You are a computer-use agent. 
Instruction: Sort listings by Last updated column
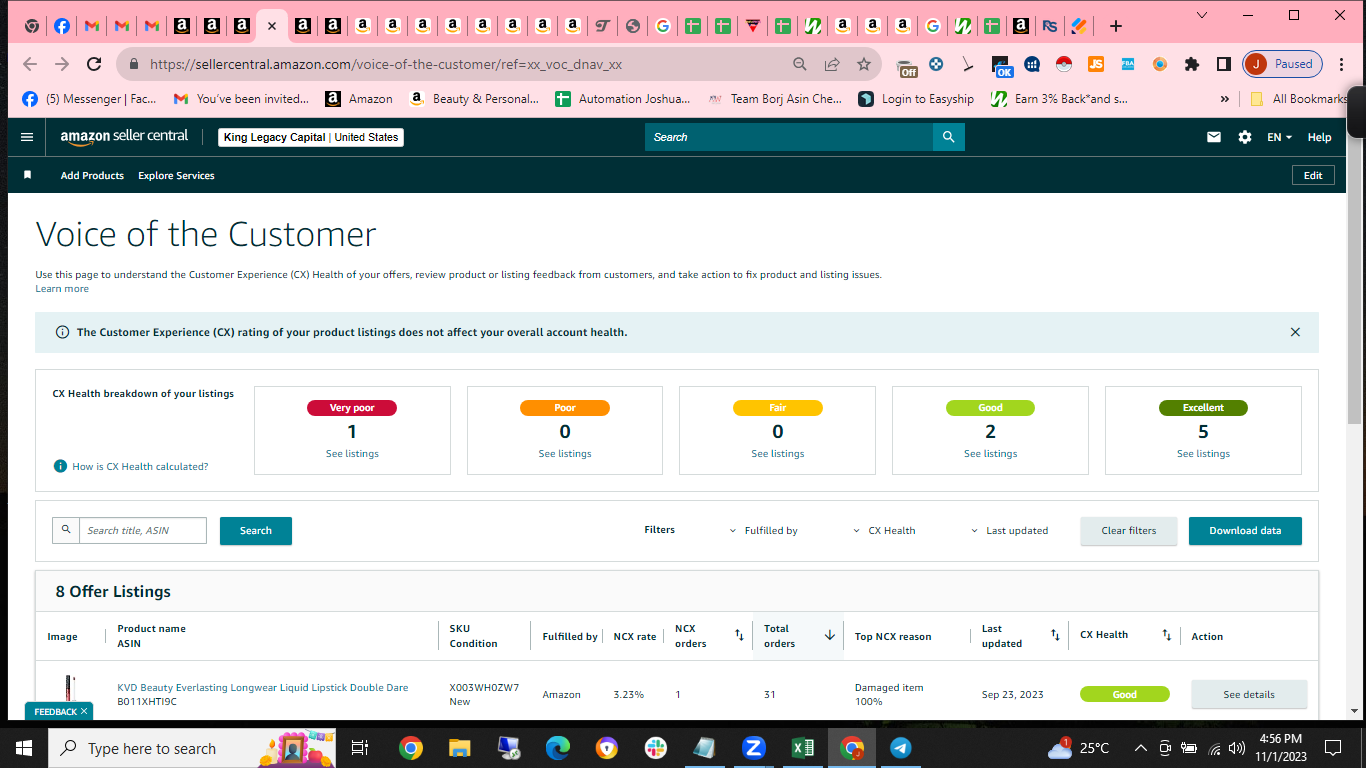[x=1055, y=635]
